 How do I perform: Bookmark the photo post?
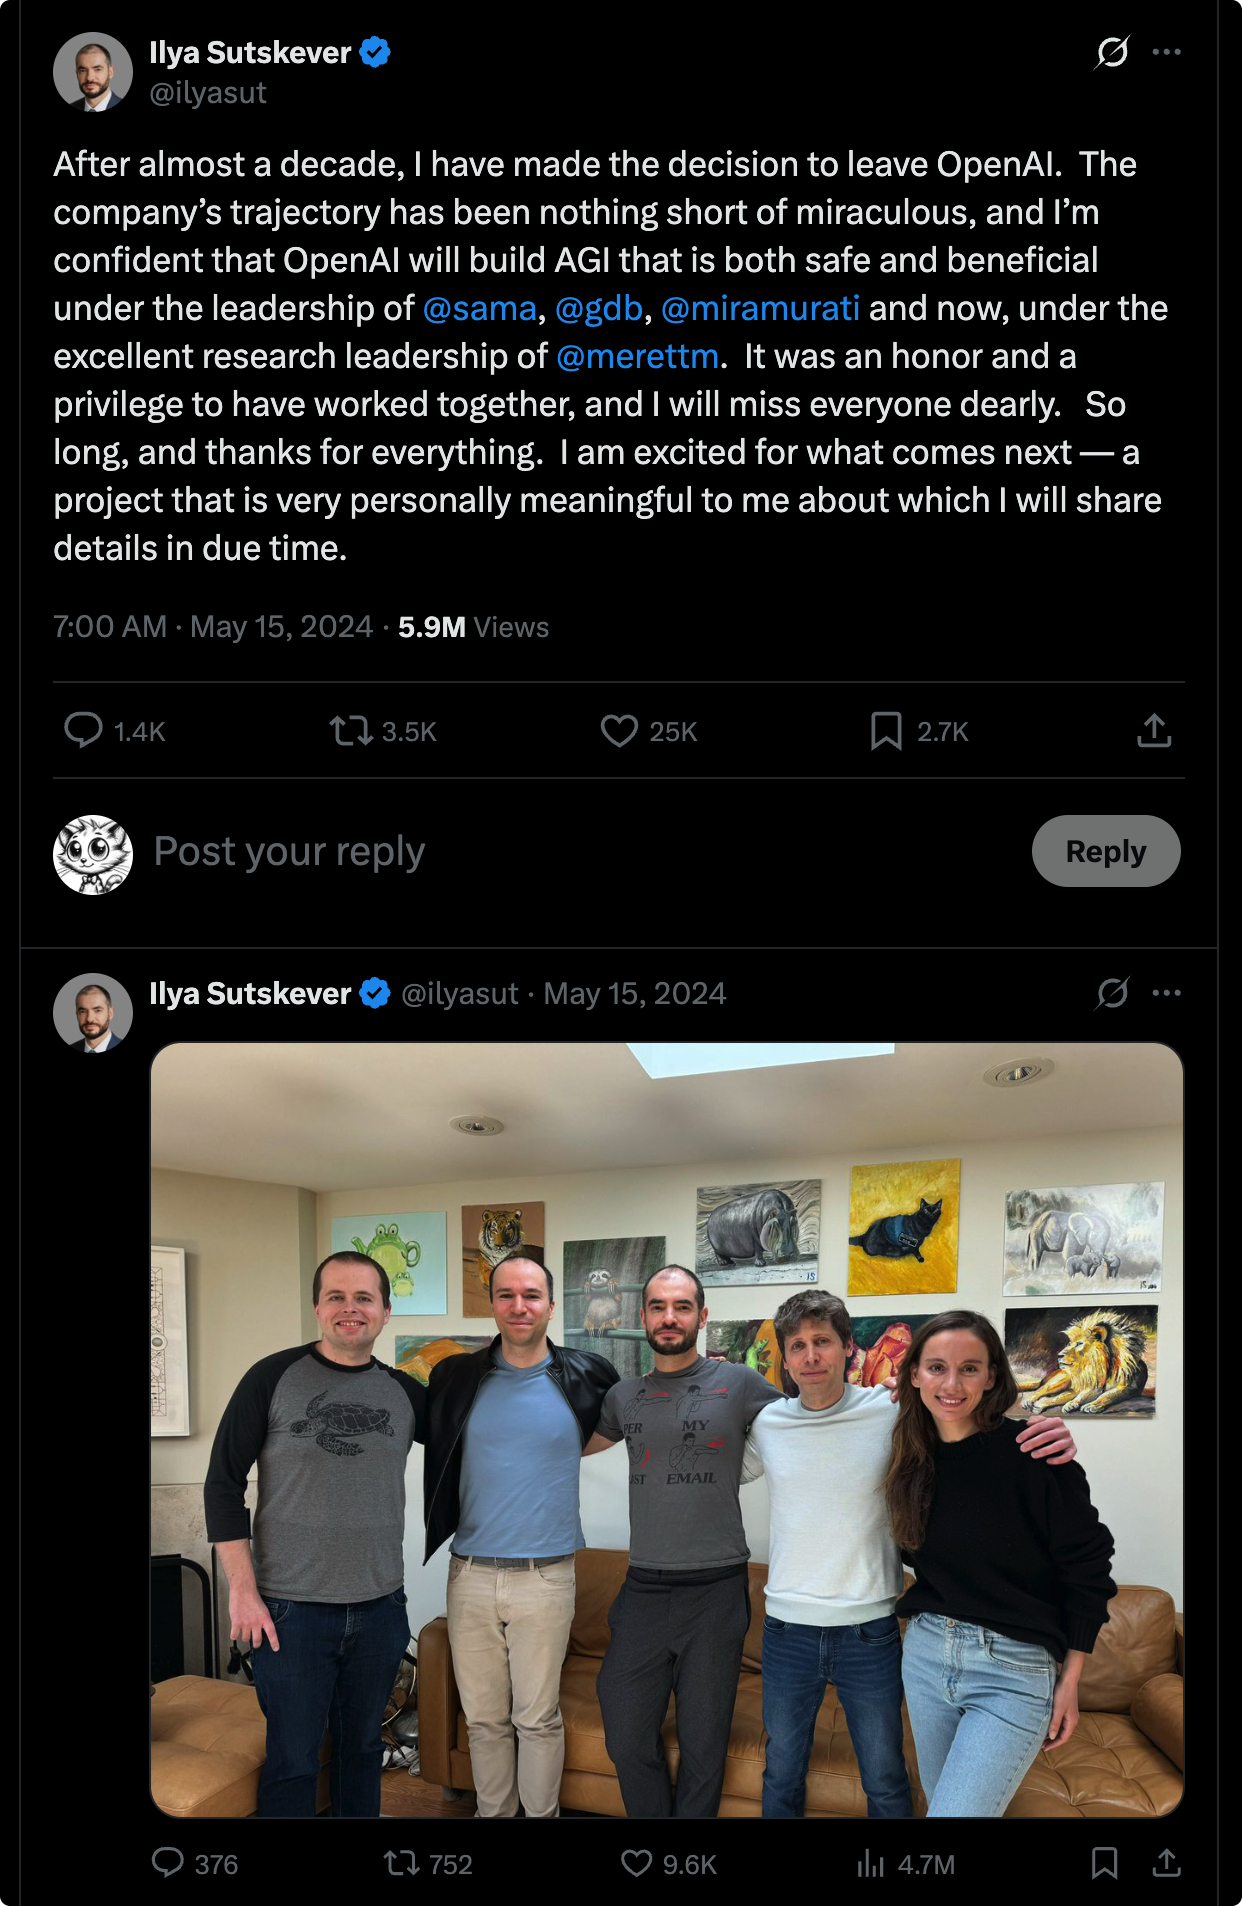1105,1863
